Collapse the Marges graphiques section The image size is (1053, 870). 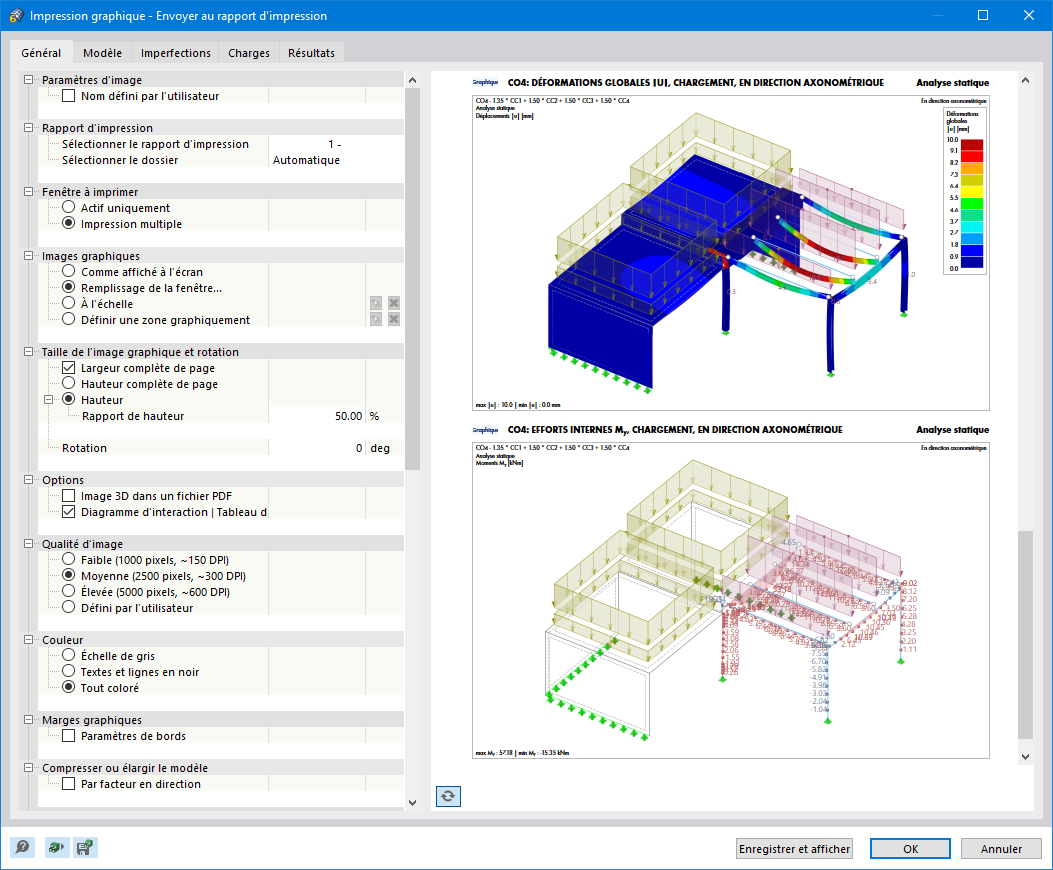click(x=28, y=720)
